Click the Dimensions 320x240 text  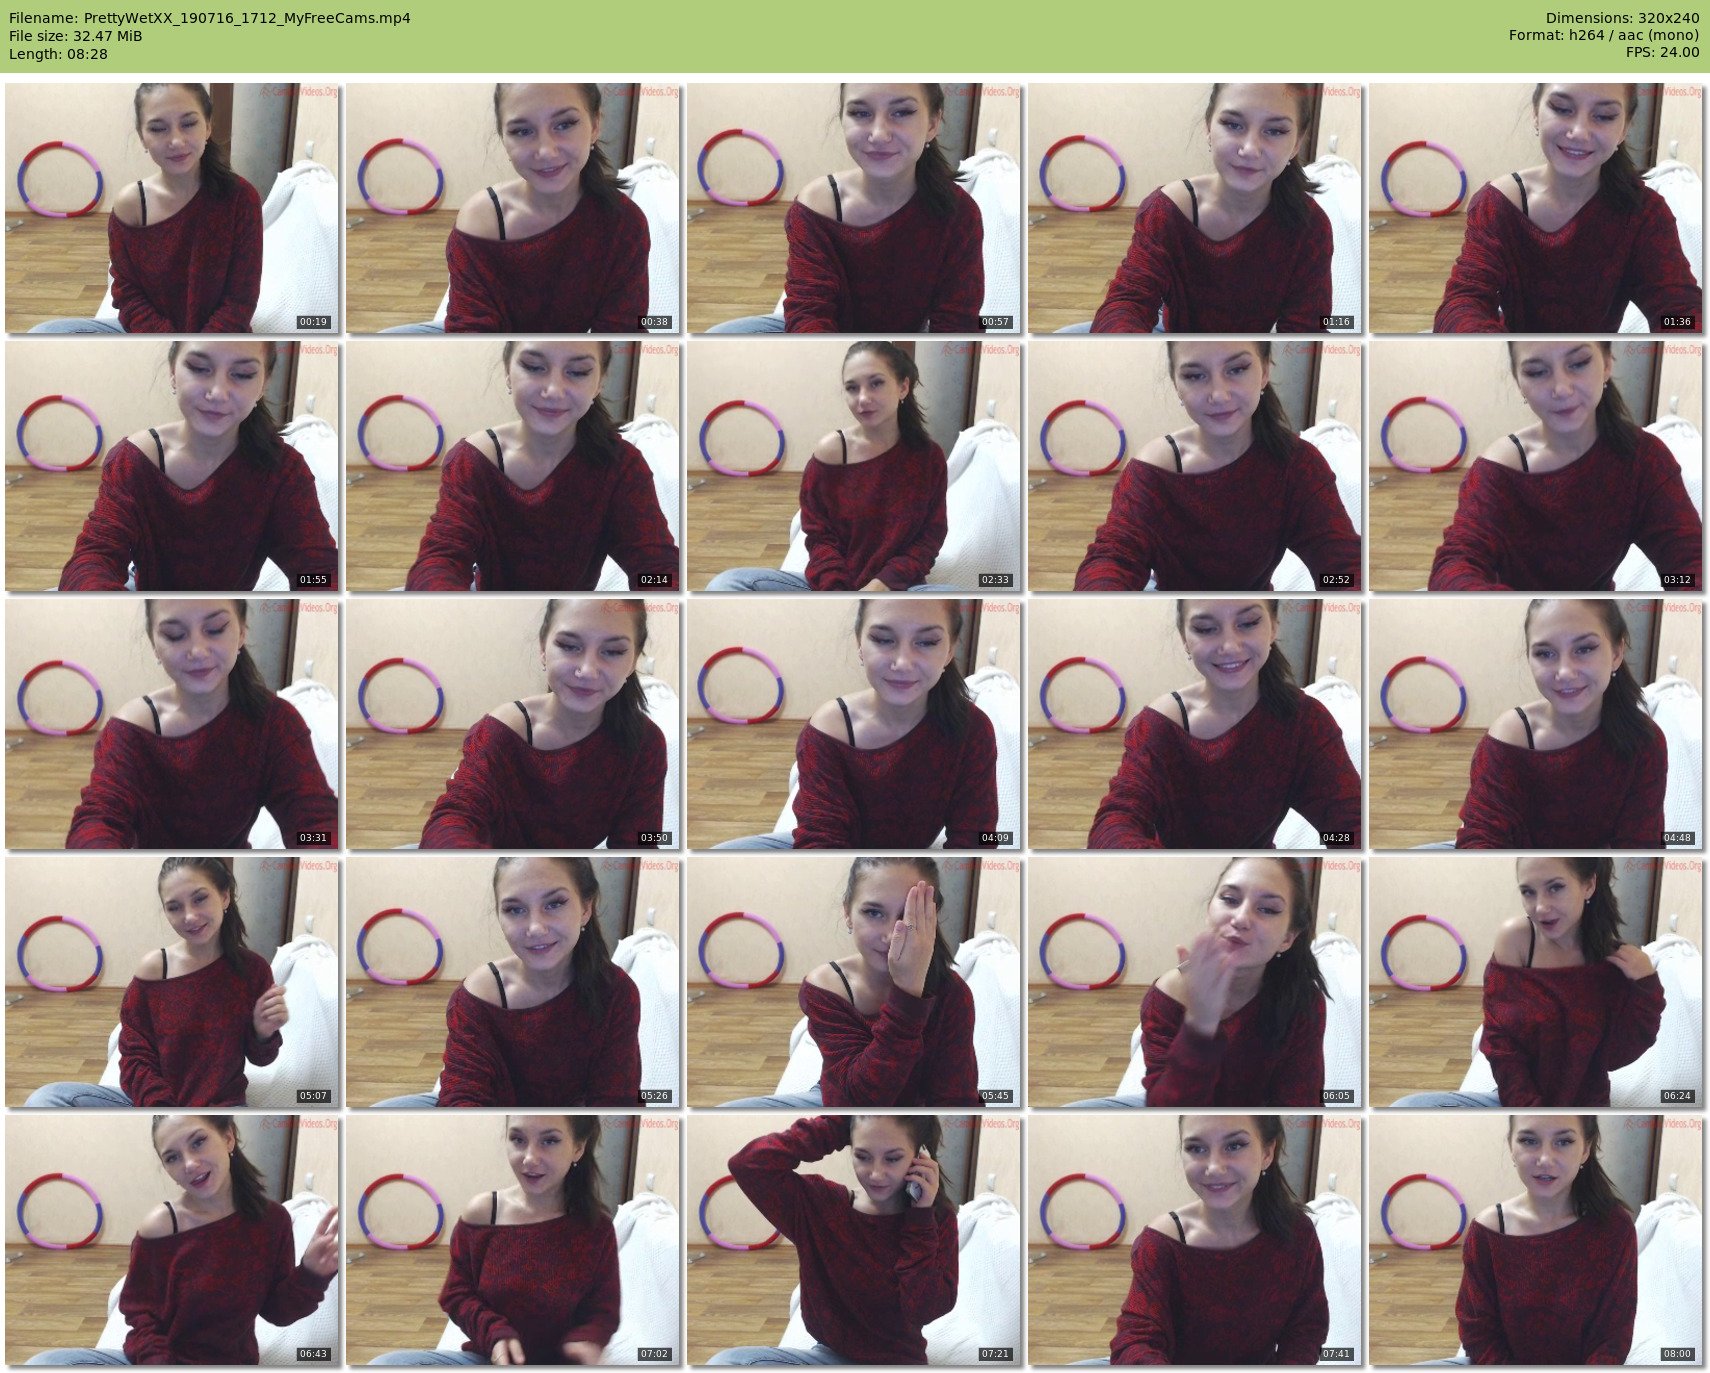point(1622,18)
